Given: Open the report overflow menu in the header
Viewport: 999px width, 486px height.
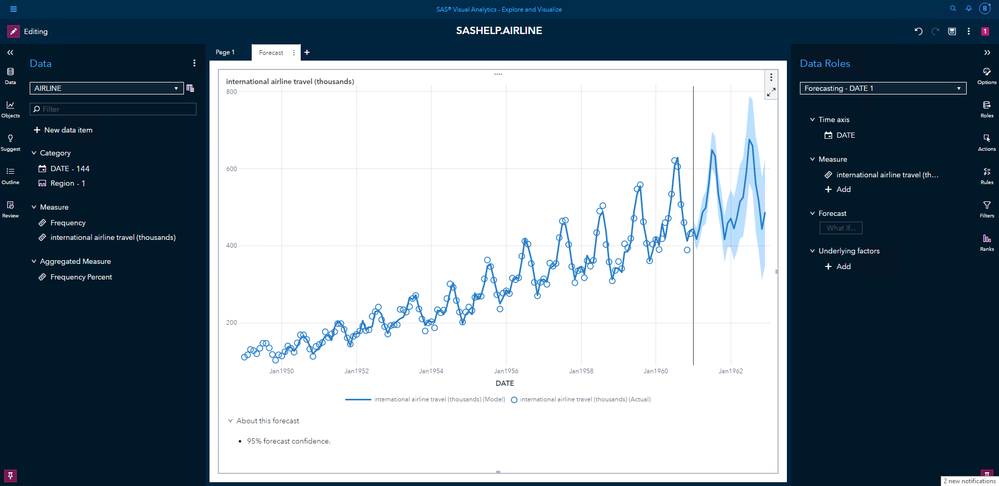Looking at the screenshot, I should pyautogui.click(x=968, y=31).
